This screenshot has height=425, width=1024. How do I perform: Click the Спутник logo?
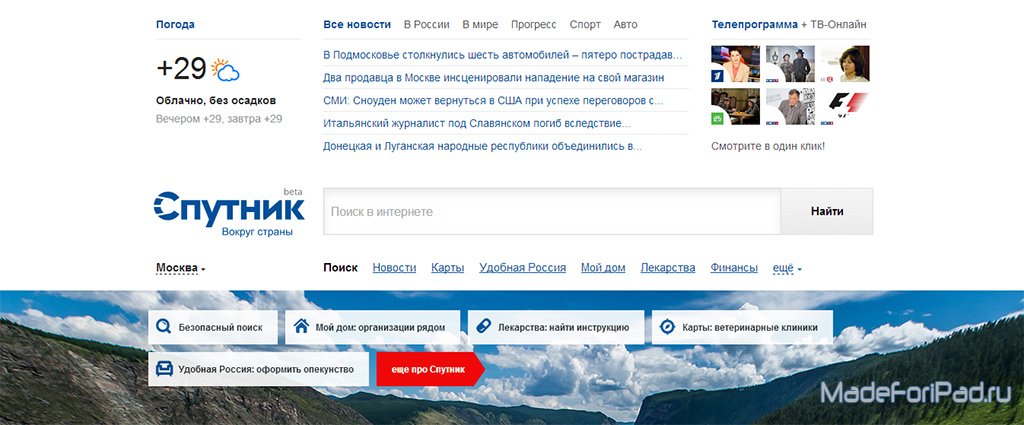pos(229,210)
